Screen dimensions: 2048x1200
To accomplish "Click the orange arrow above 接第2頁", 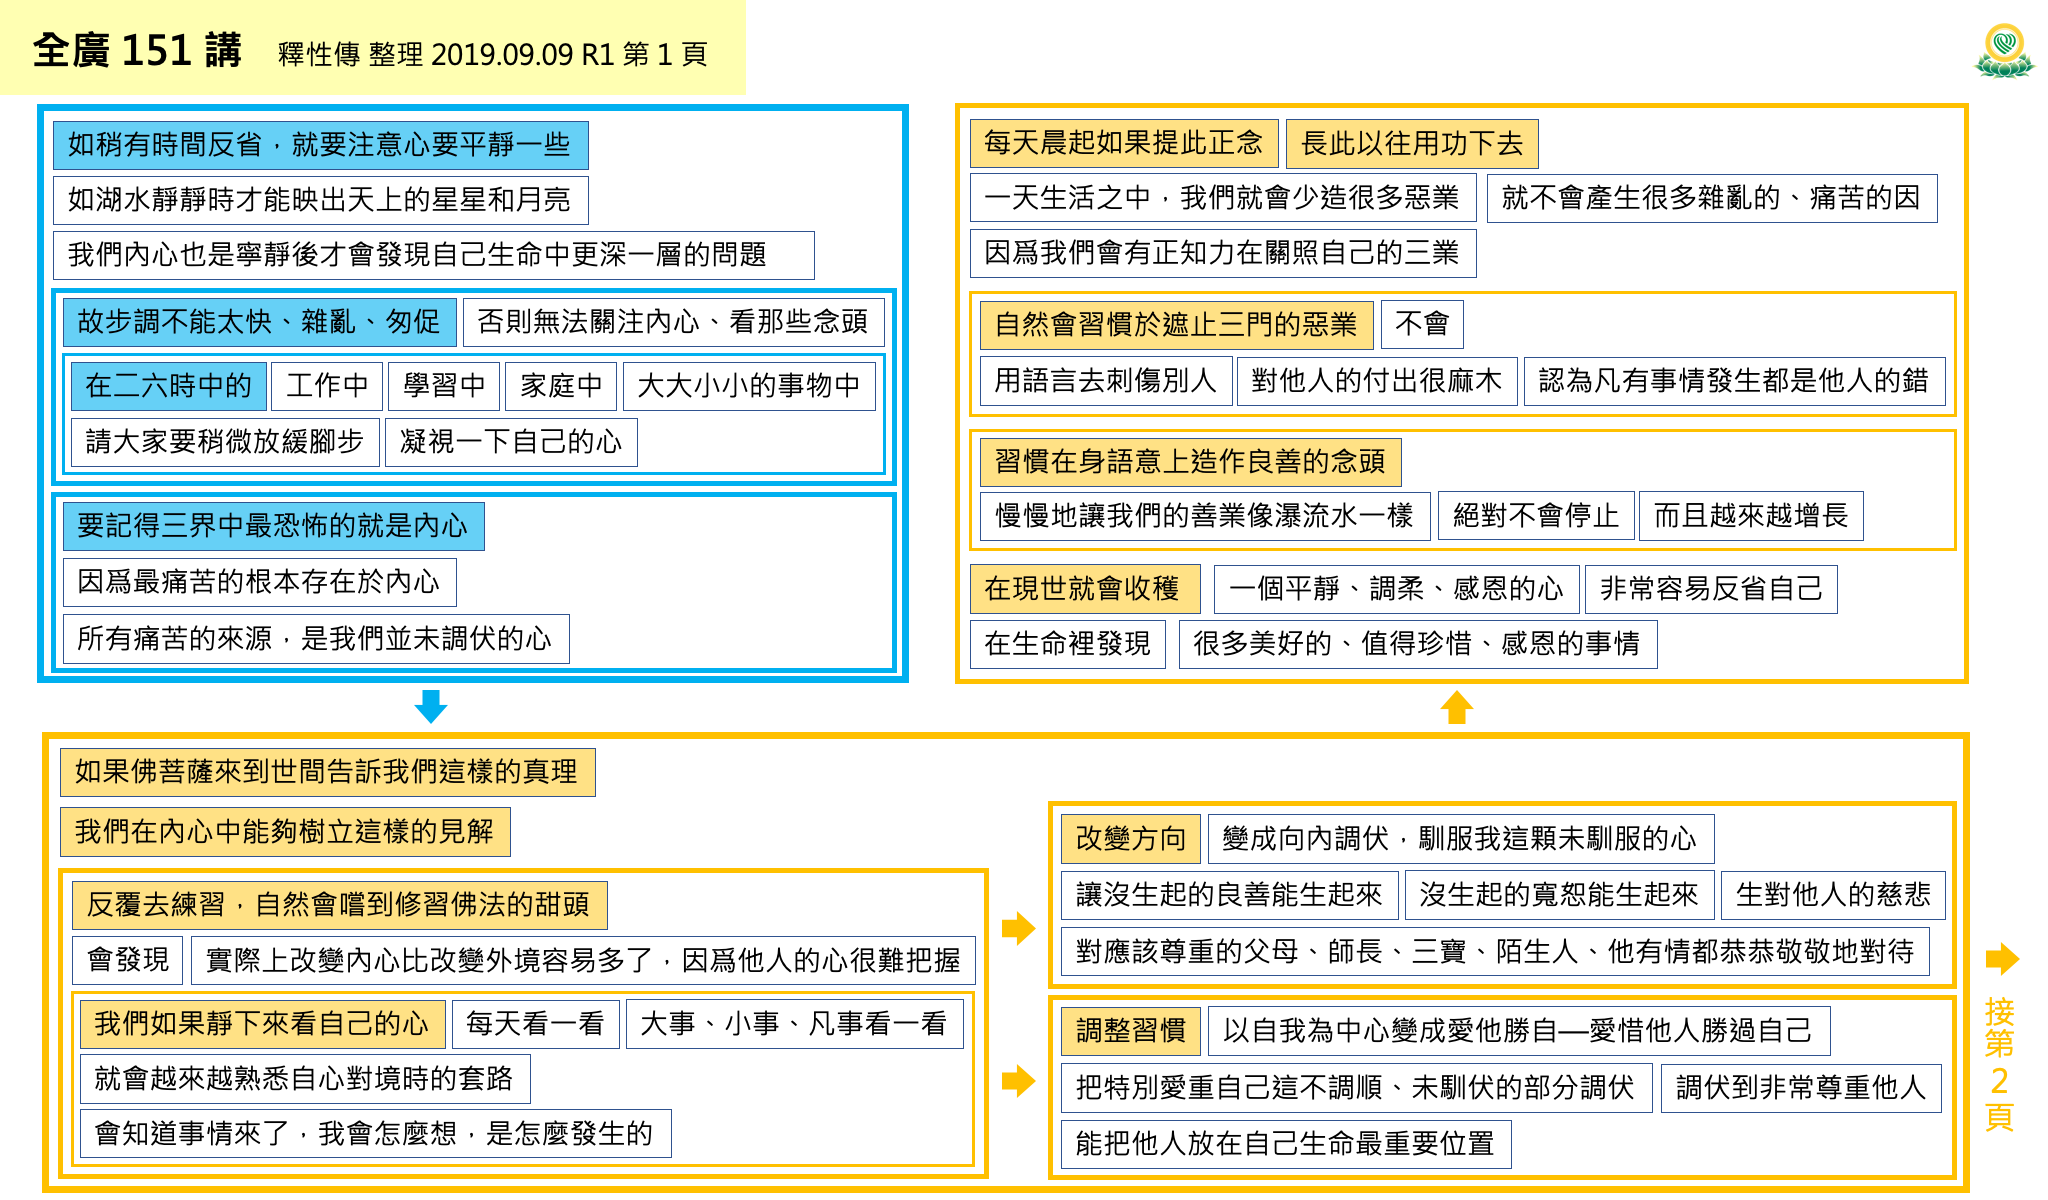I will pyautogui.click(x=2001, y=959).
